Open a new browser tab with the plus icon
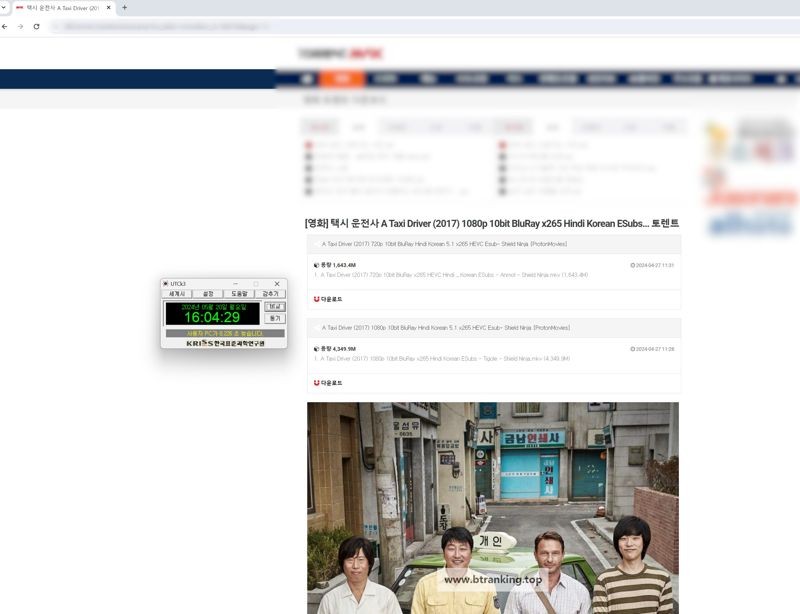This screenshot has height=614, width=800. pyautogui.click(x=124, y=8)
